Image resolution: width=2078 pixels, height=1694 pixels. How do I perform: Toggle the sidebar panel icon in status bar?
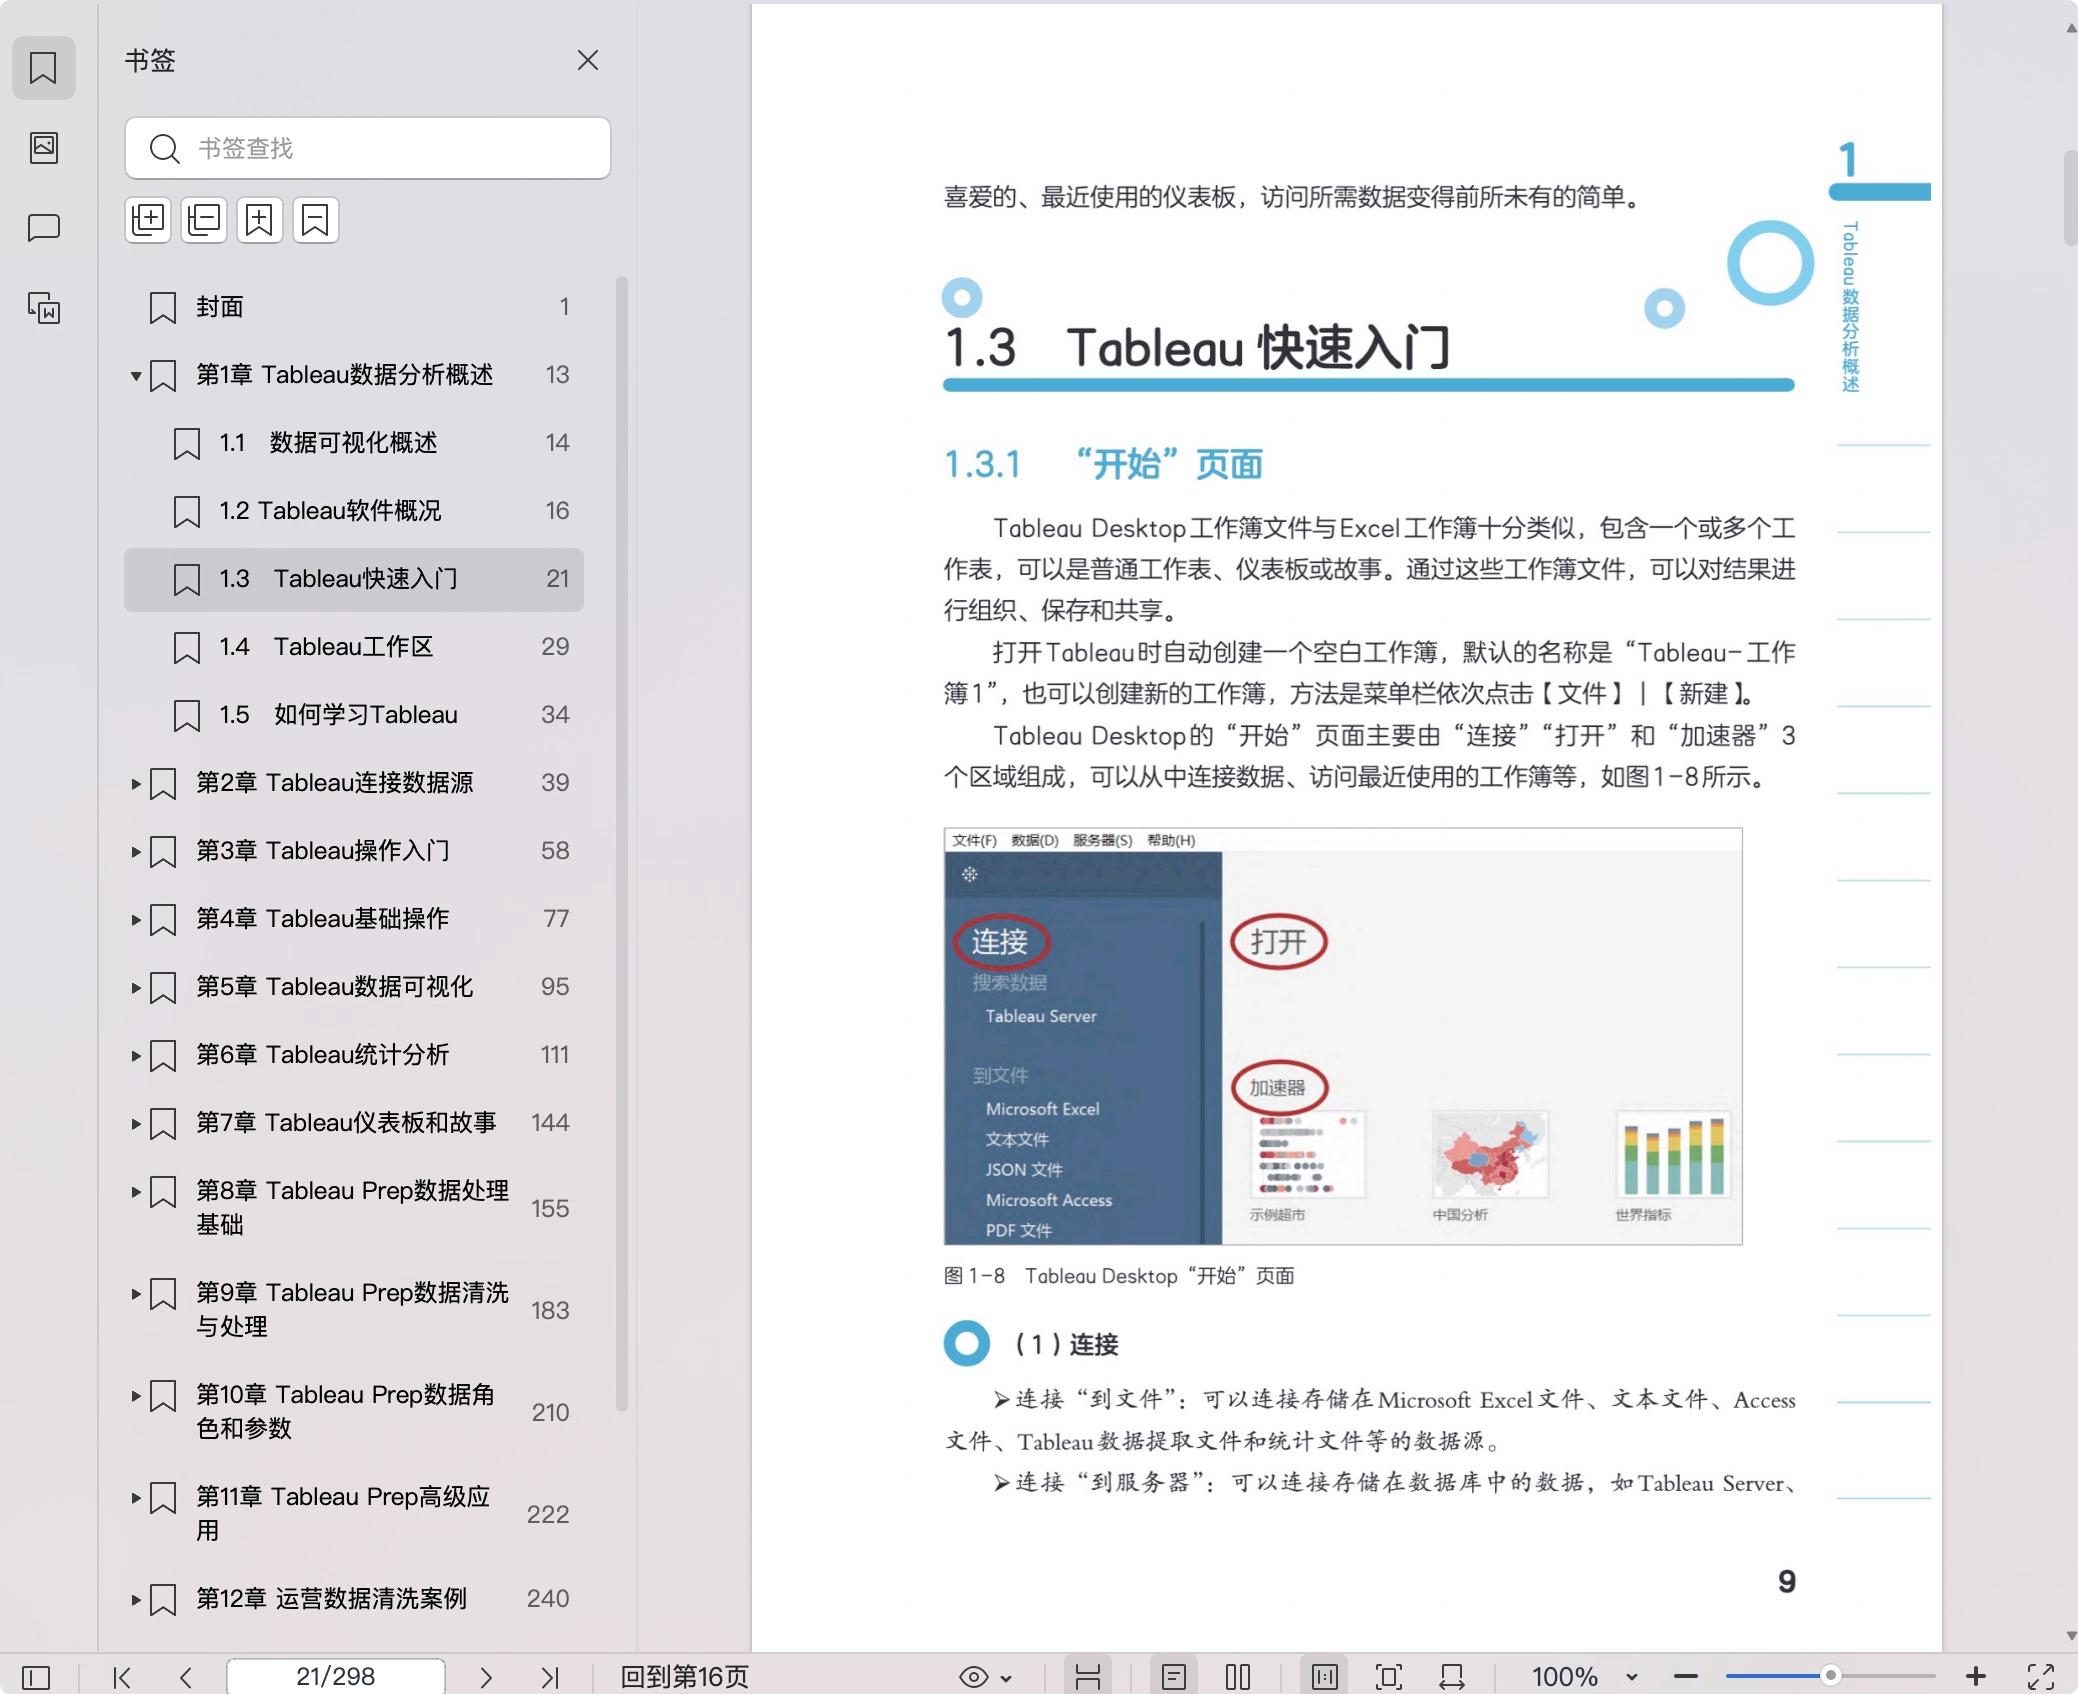coord(36,1676)
